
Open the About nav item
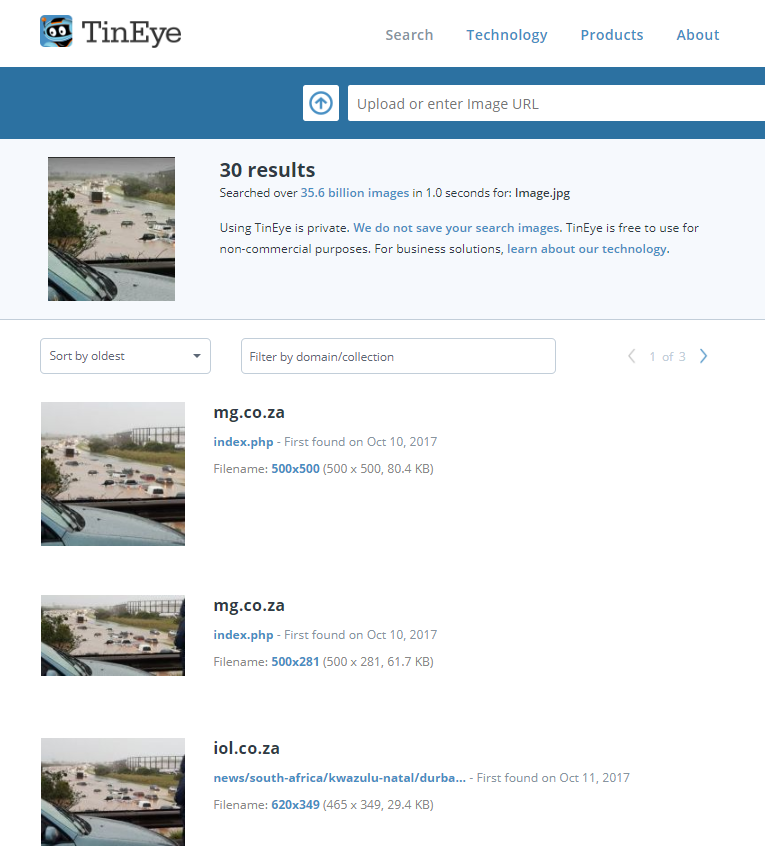pos(698,35)
